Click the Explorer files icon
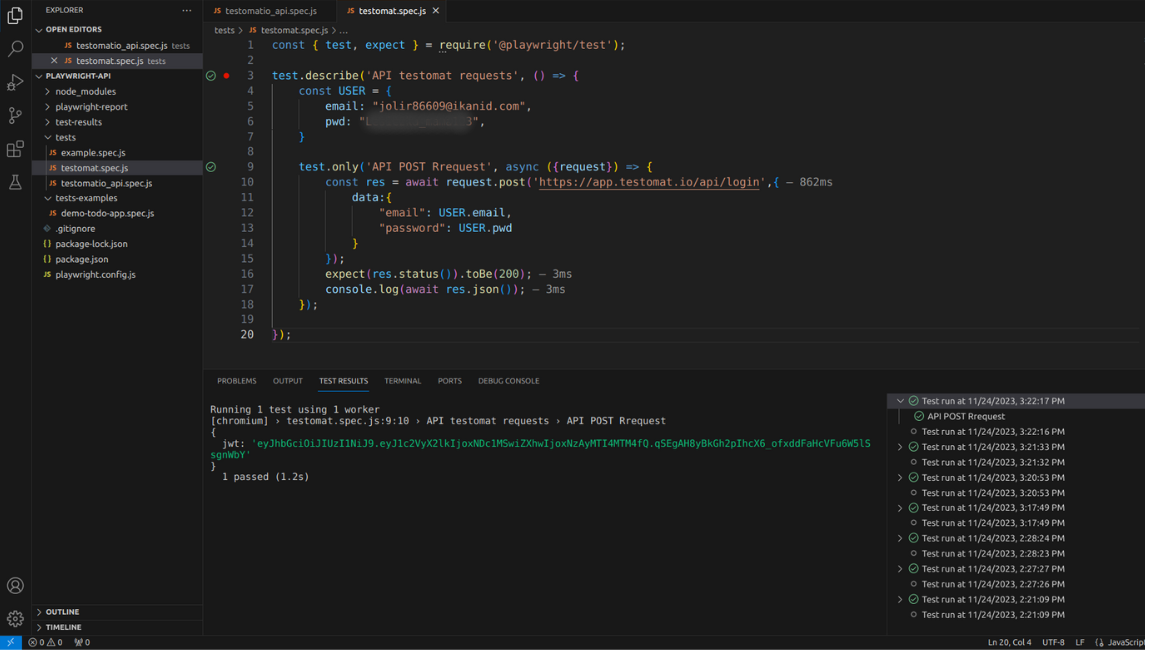The image size is (1150, 650). point(15,15)
